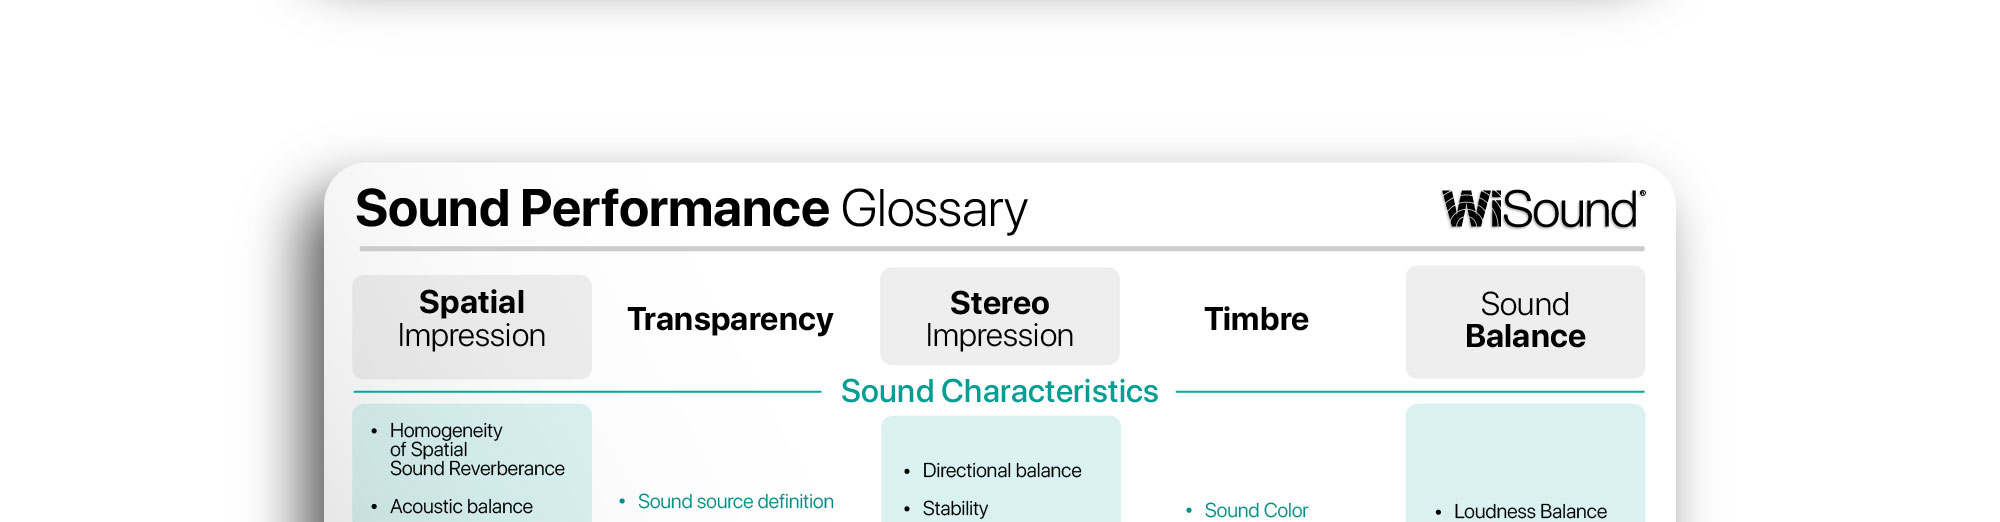The image size is (2000, 522).
Task: Click the teal panel under Sound Balance
Action: point(1525,463)
